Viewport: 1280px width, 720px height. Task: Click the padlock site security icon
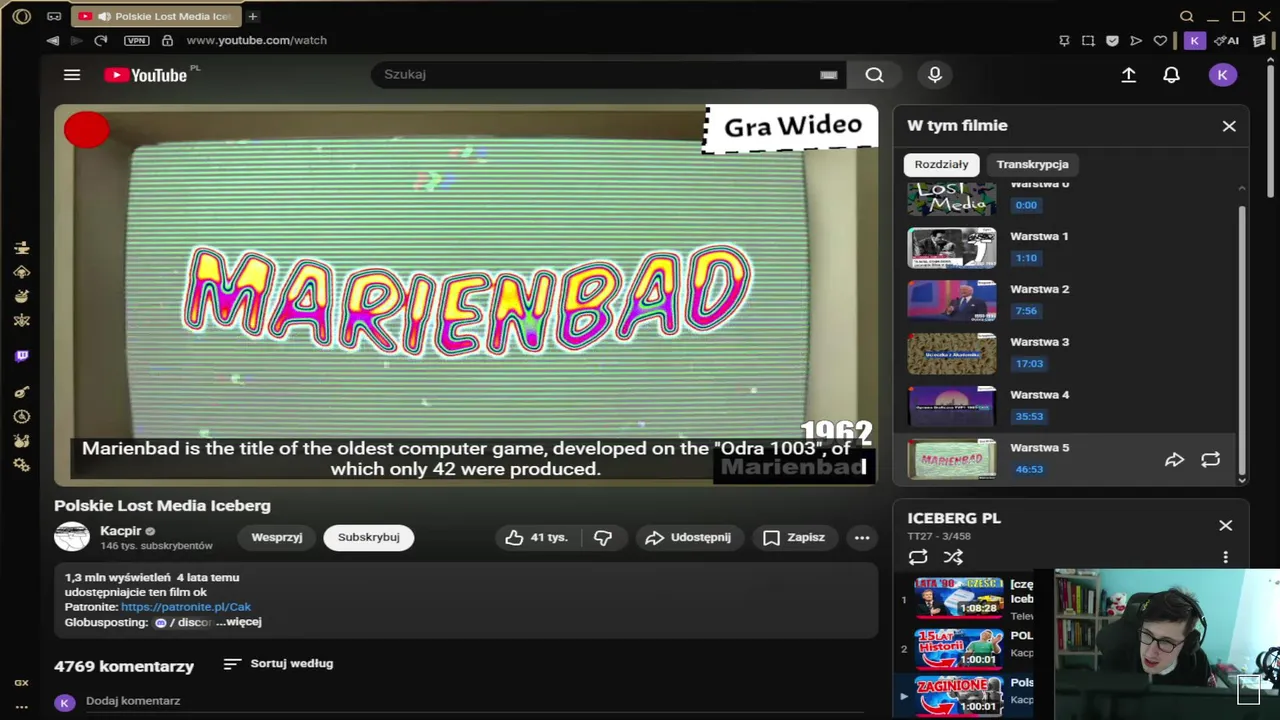(x=167, y=40)
